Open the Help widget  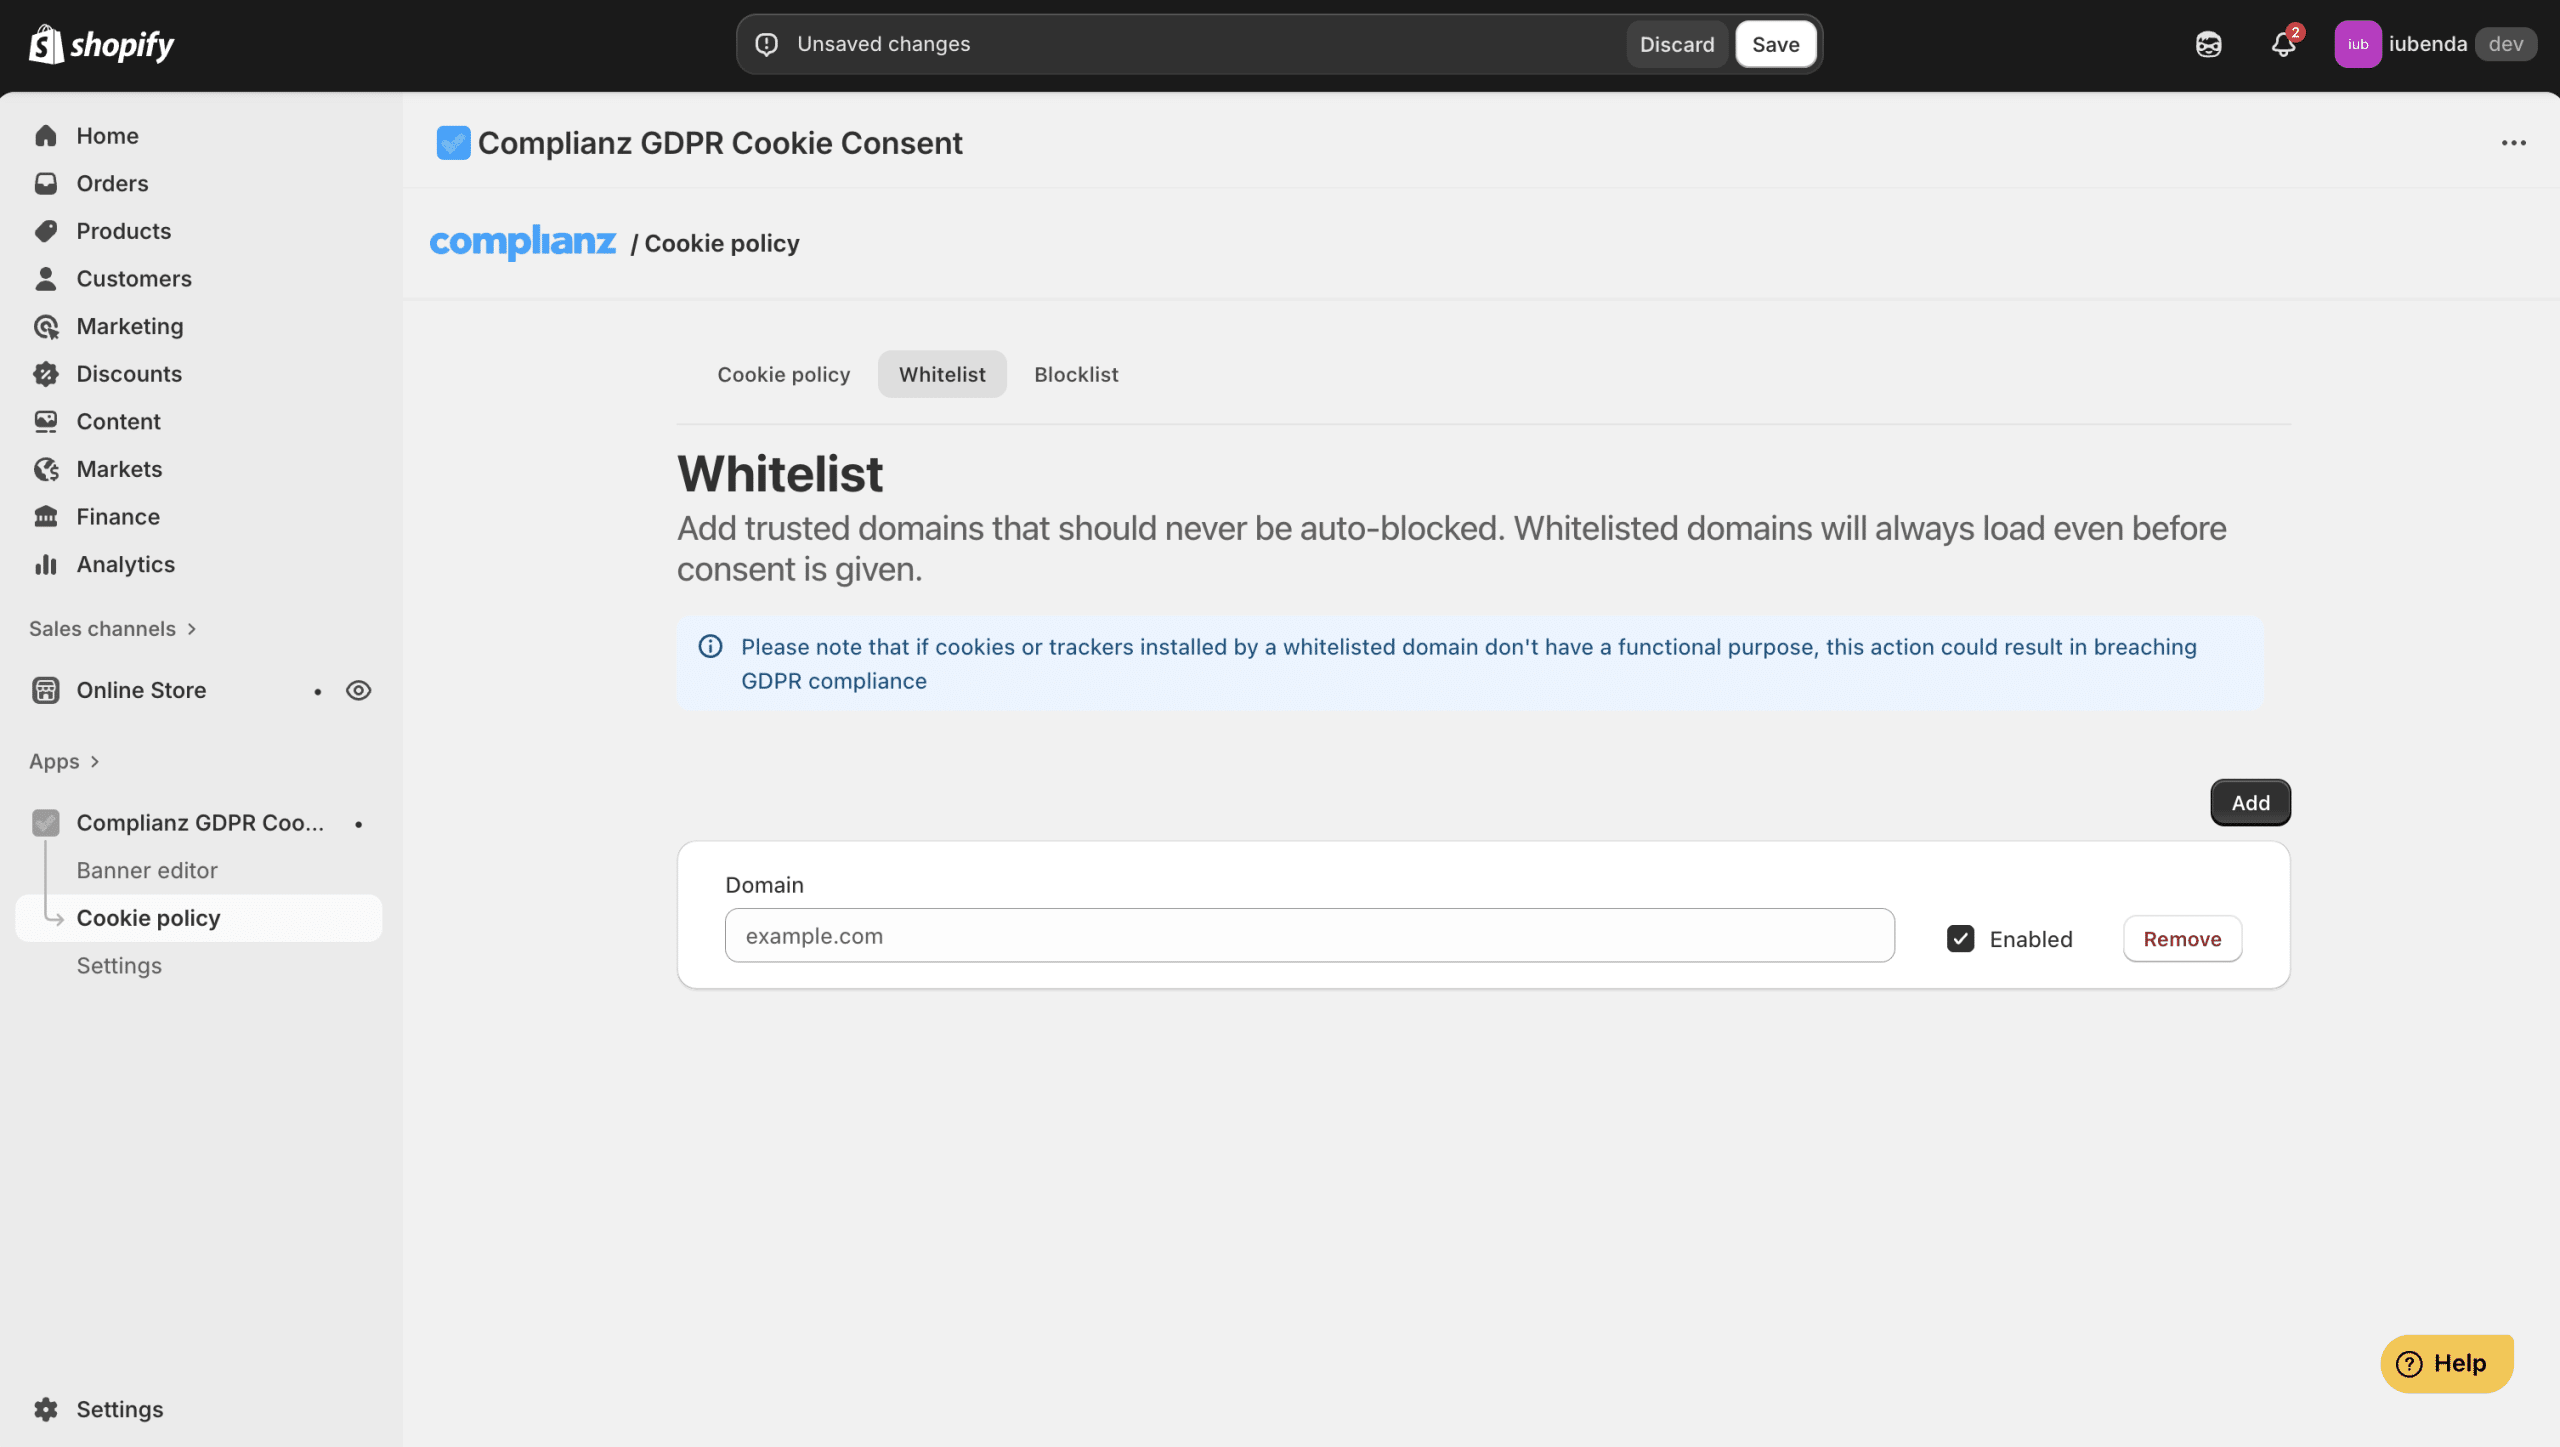tap(2446, 1364)
